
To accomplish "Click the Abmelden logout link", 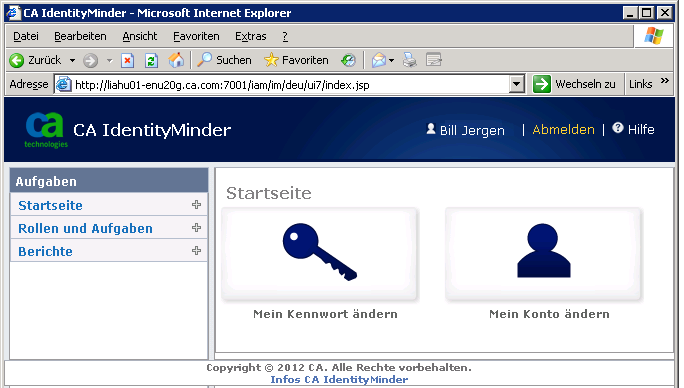I will [563, 130].
